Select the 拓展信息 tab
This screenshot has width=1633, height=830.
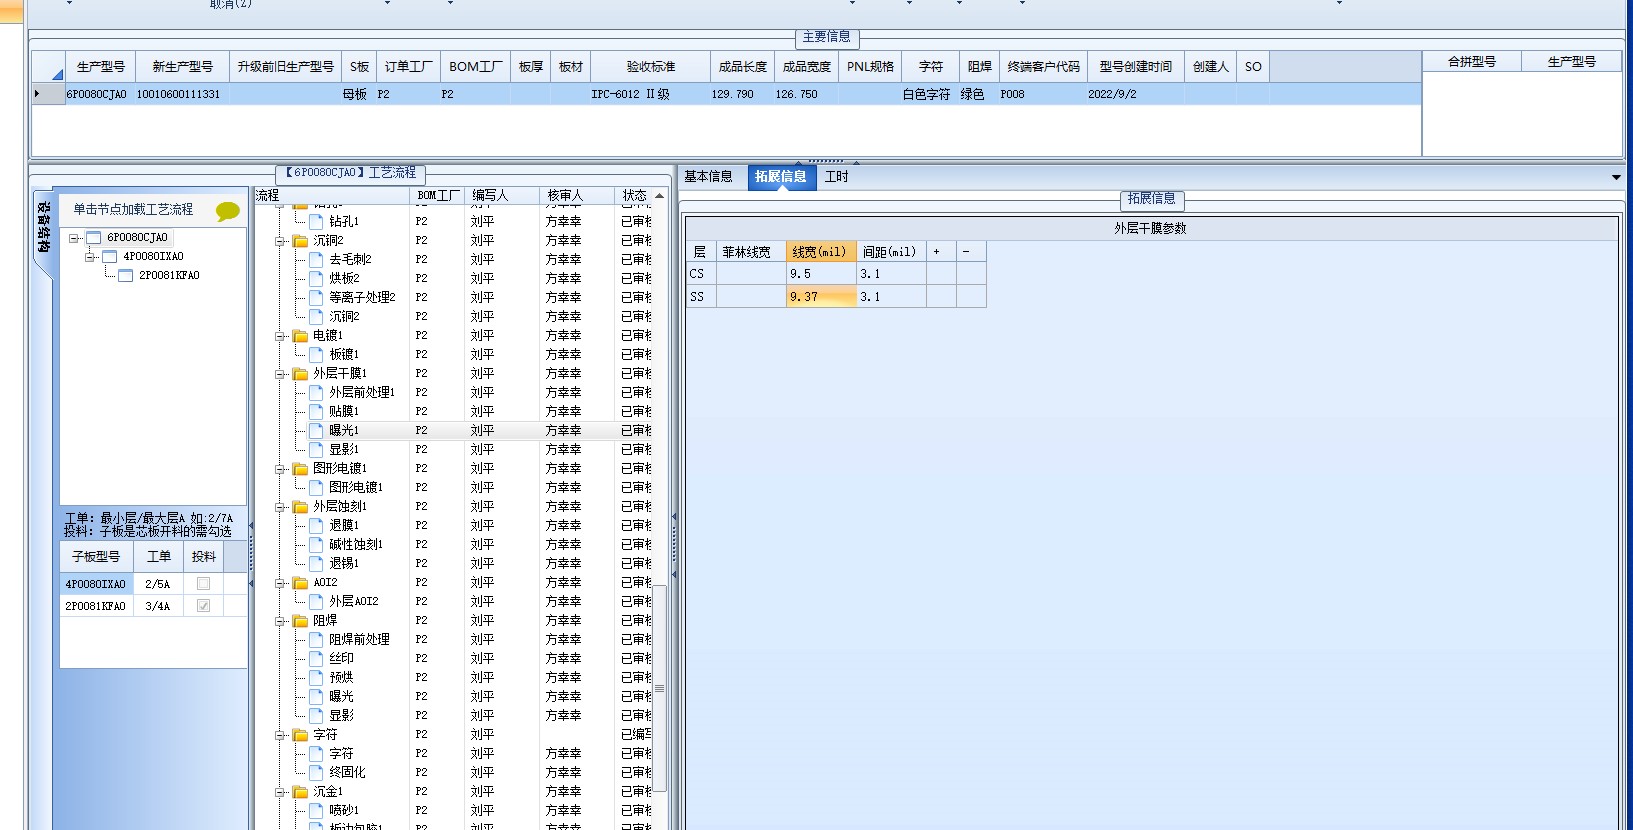(781, 177)
